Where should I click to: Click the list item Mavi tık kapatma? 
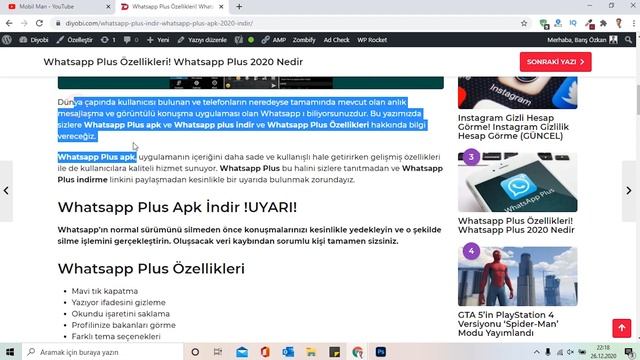[104, 291]
